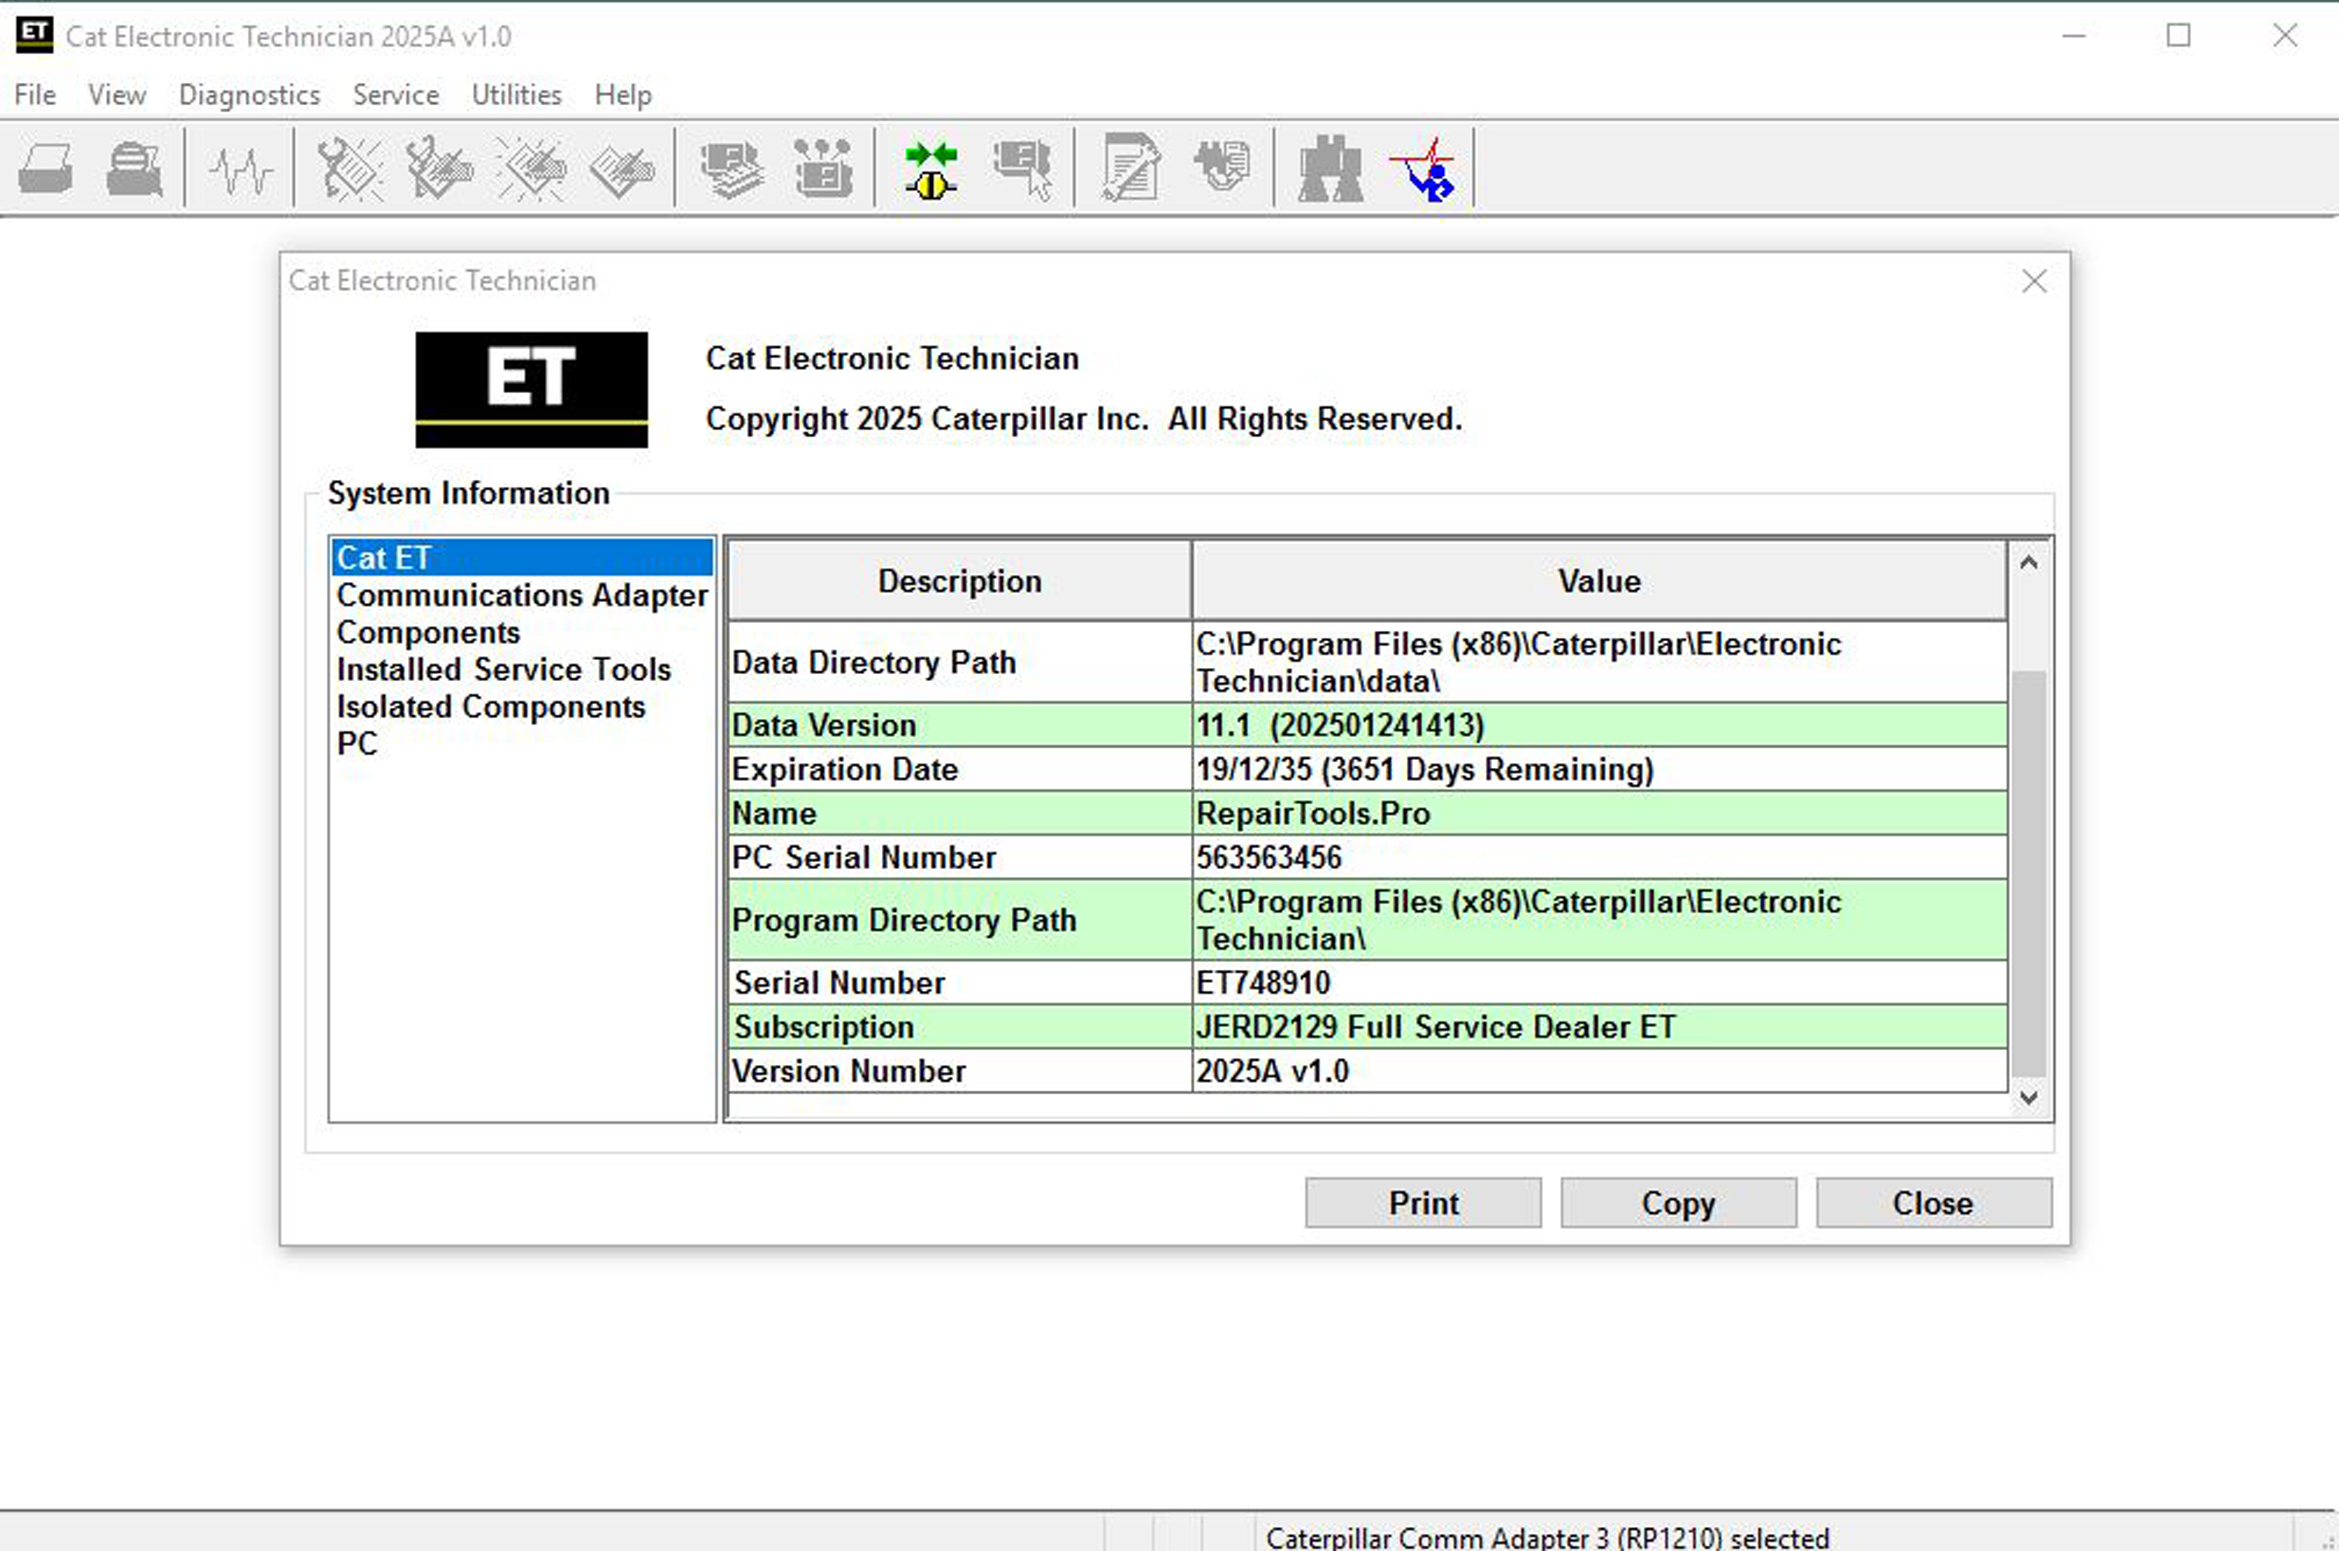The width and height of the screenshot is (2339, 1551).
Task: Open the Service menu
Action: 395,95
